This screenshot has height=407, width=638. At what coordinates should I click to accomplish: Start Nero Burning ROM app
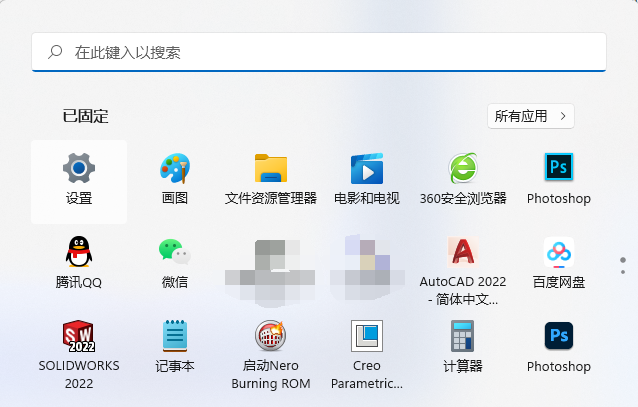click(271, 353)
